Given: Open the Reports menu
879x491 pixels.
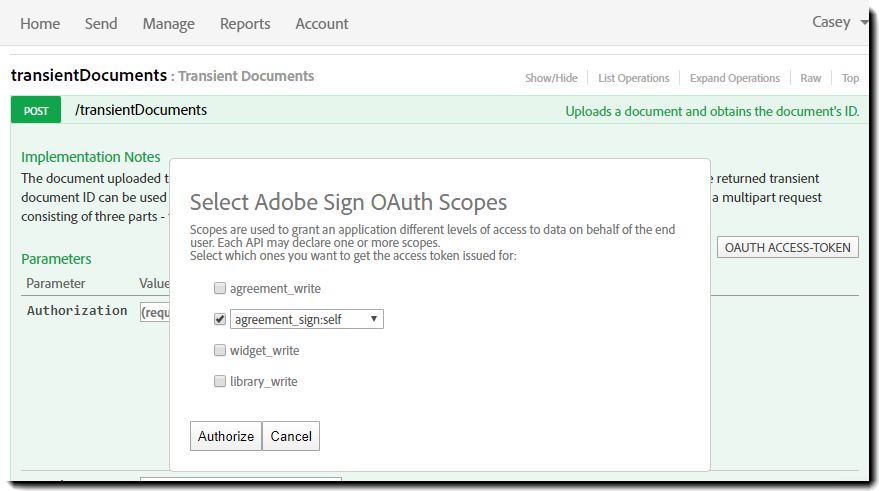Looking at the screenshot, I should (x=245, y=24).
